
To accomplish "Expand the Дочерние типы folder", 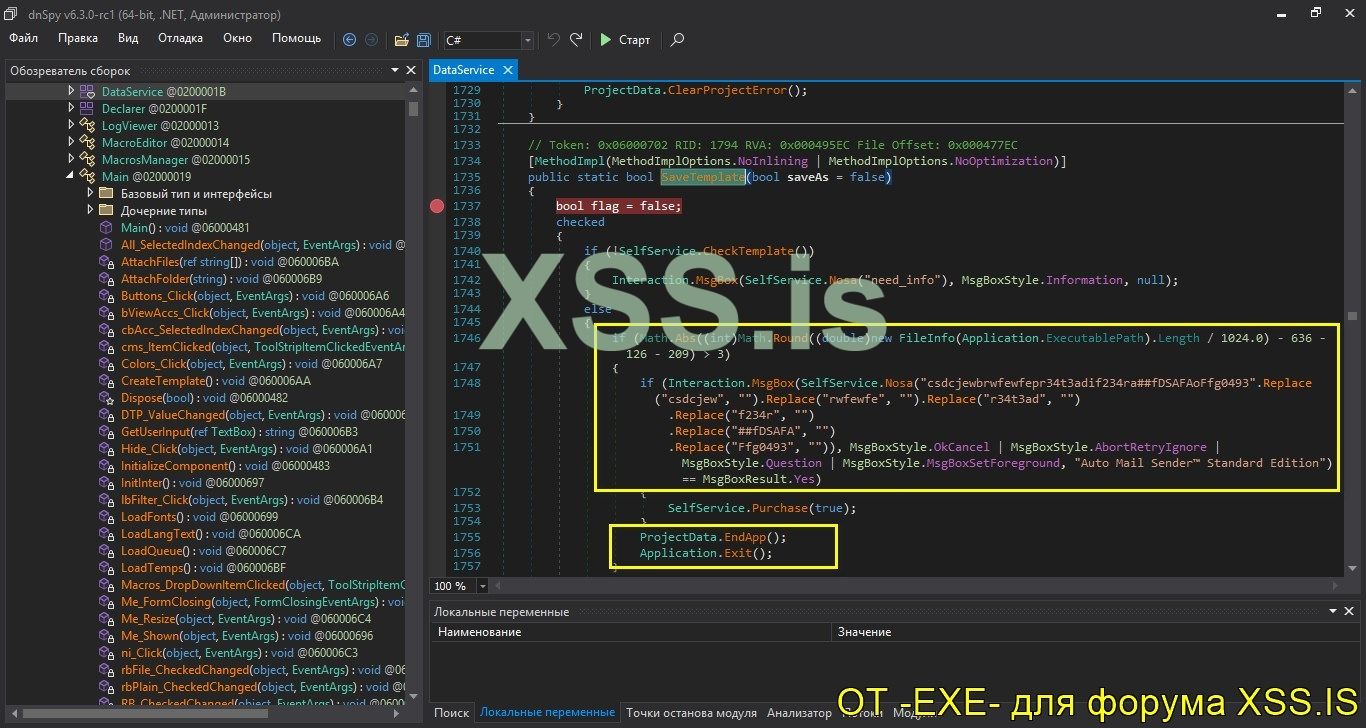I will pos(90,210).
